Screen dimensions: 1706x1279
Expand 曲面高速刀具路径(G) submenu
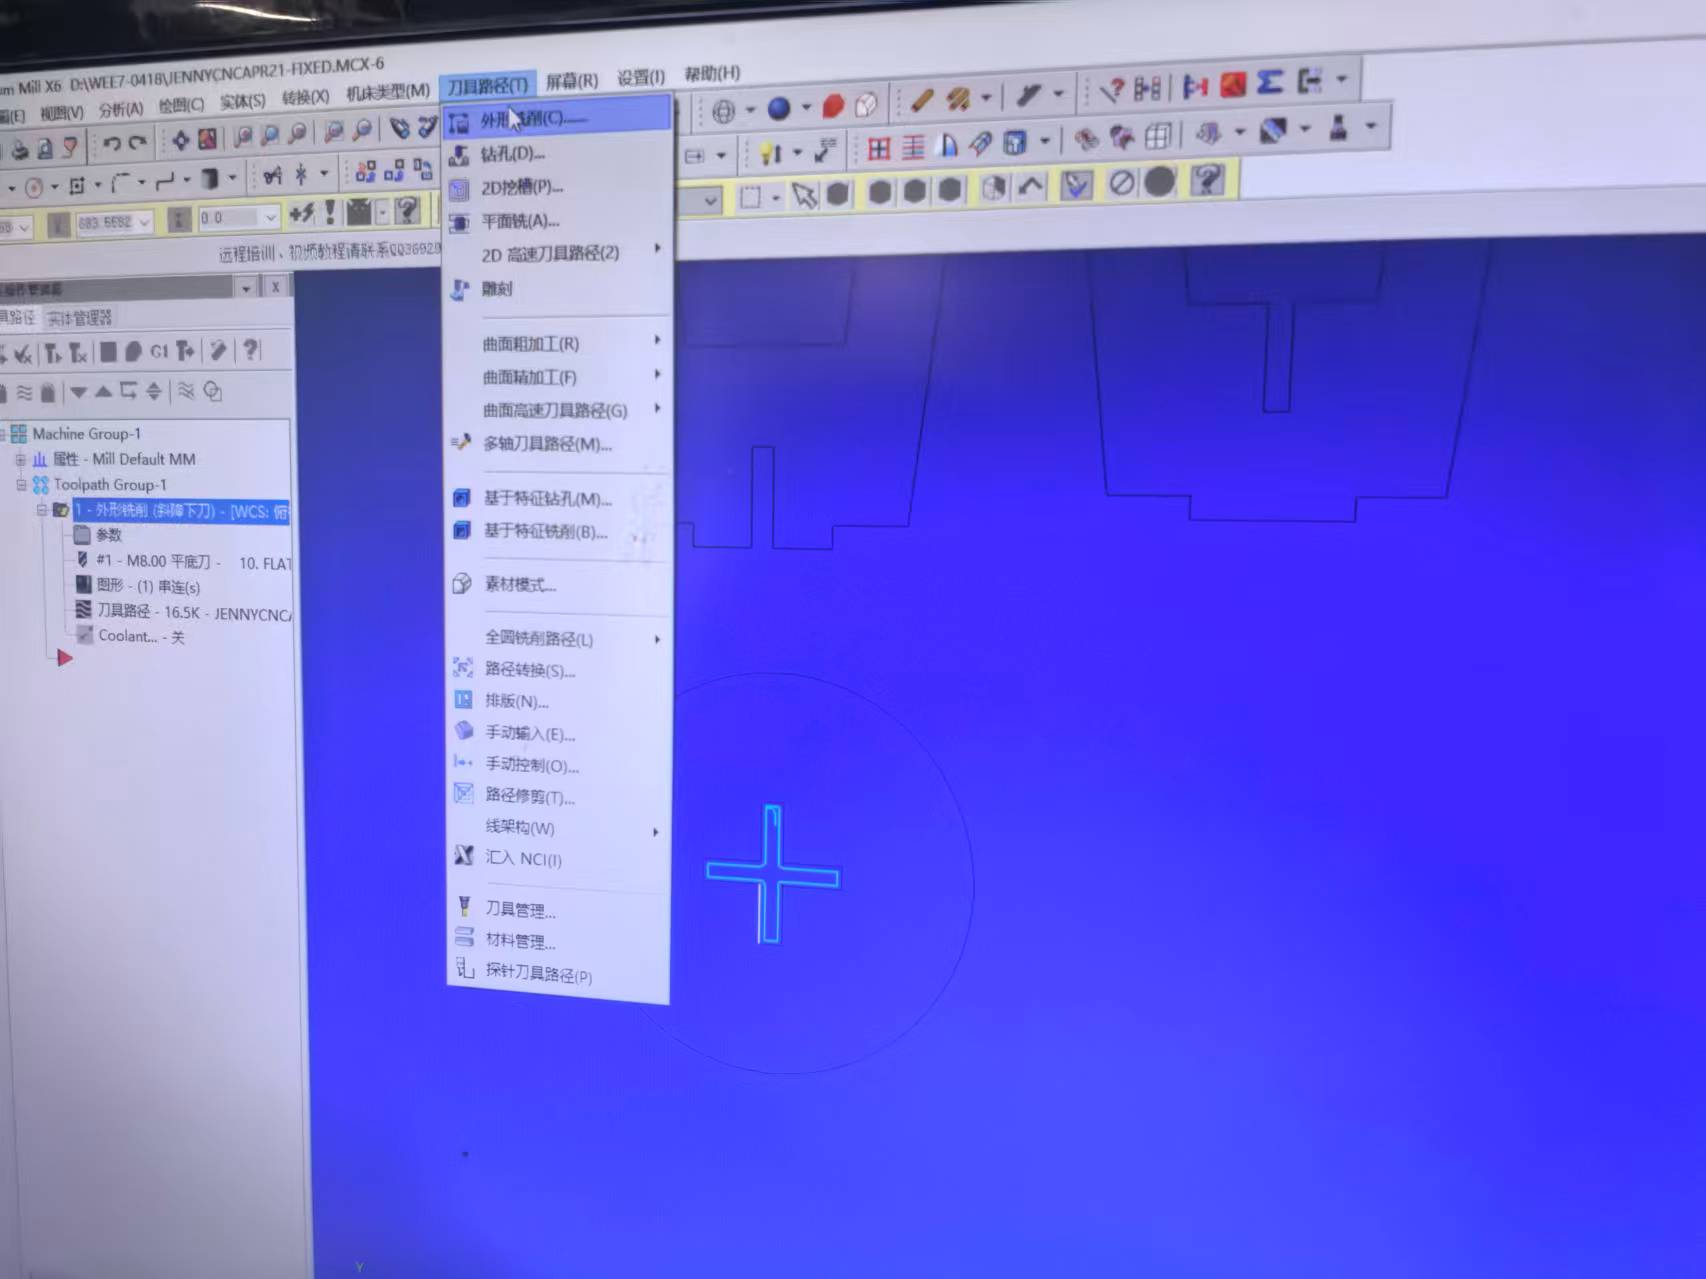coord(557,410)
